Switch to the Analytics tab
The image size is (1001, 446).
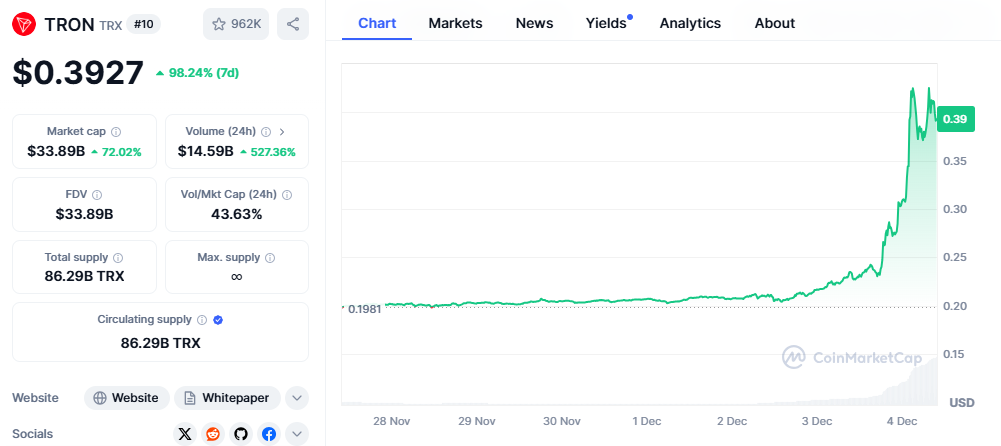click(690, 23)
